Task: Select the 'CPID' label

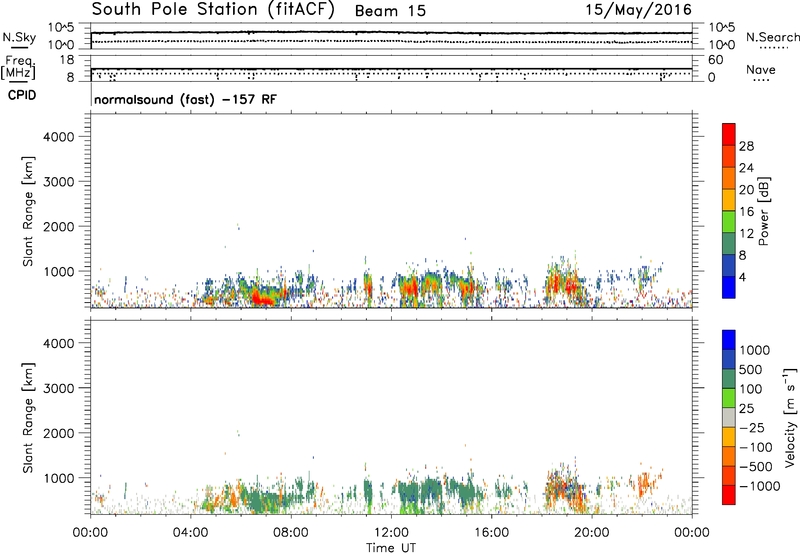Action: click(22, 95)
